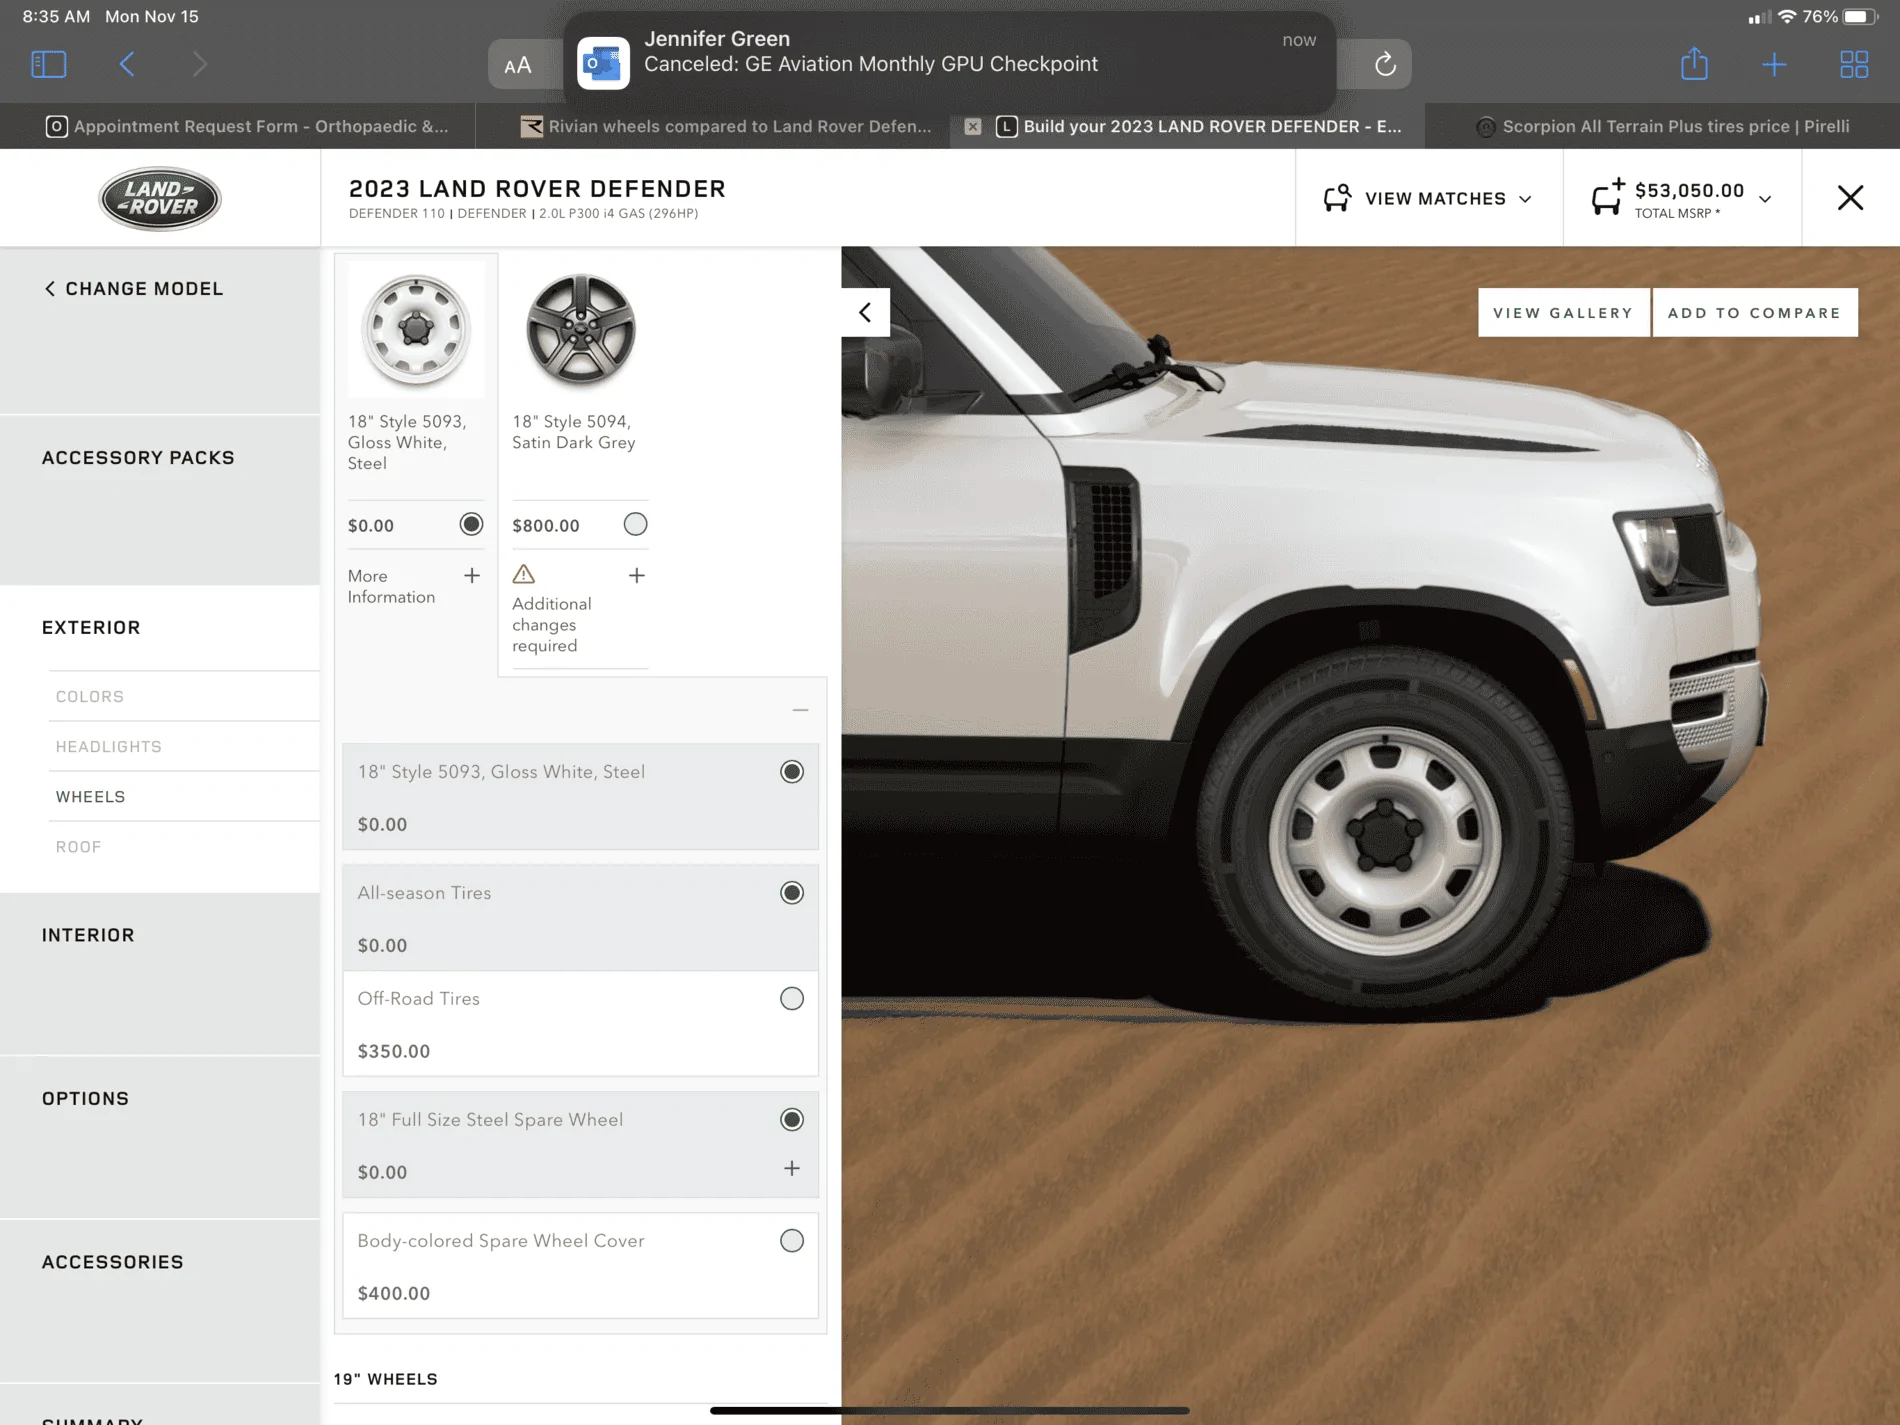Close the configurator with X icon

click(x=1850, y=198)
